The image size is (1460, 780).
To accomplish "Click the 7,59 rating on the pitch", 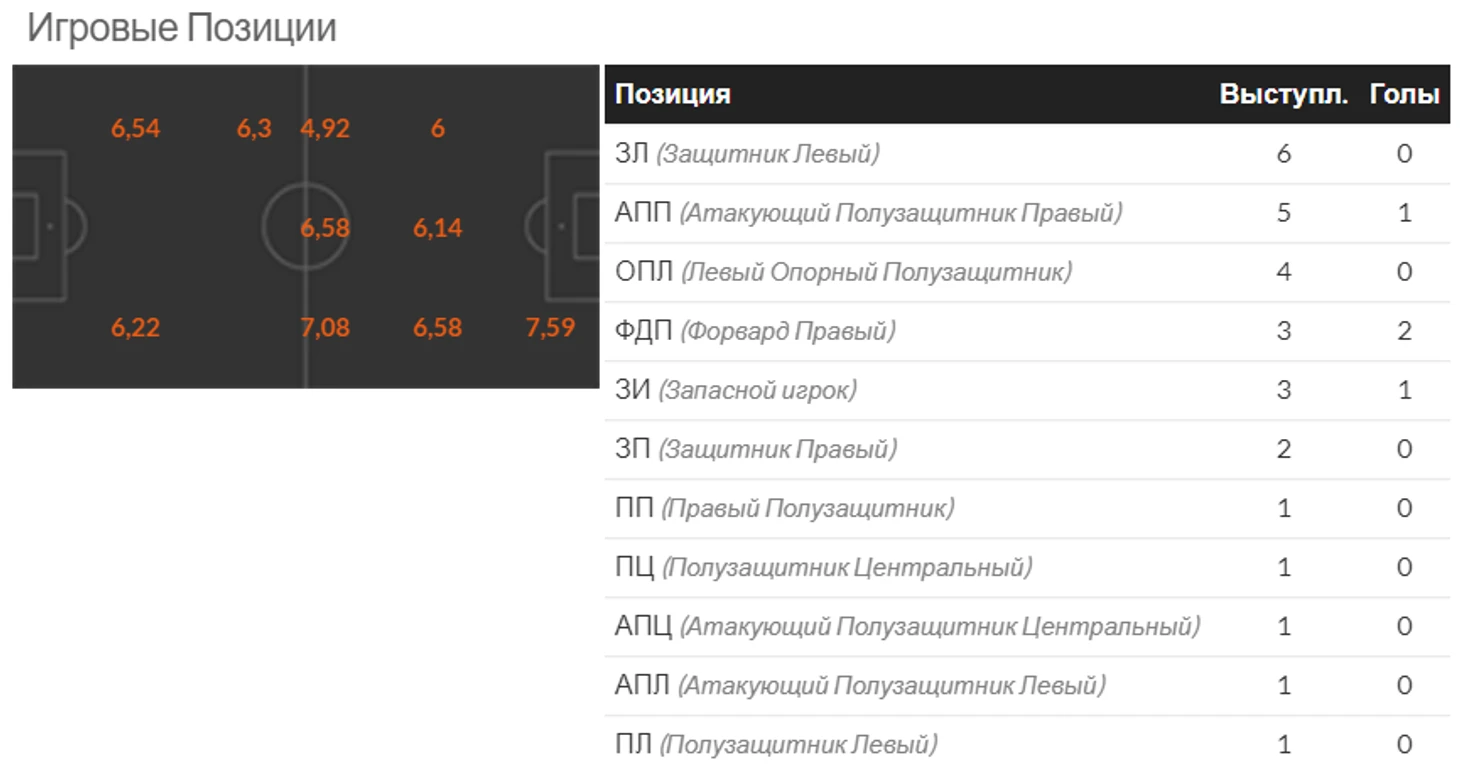I will coord(550,327).
